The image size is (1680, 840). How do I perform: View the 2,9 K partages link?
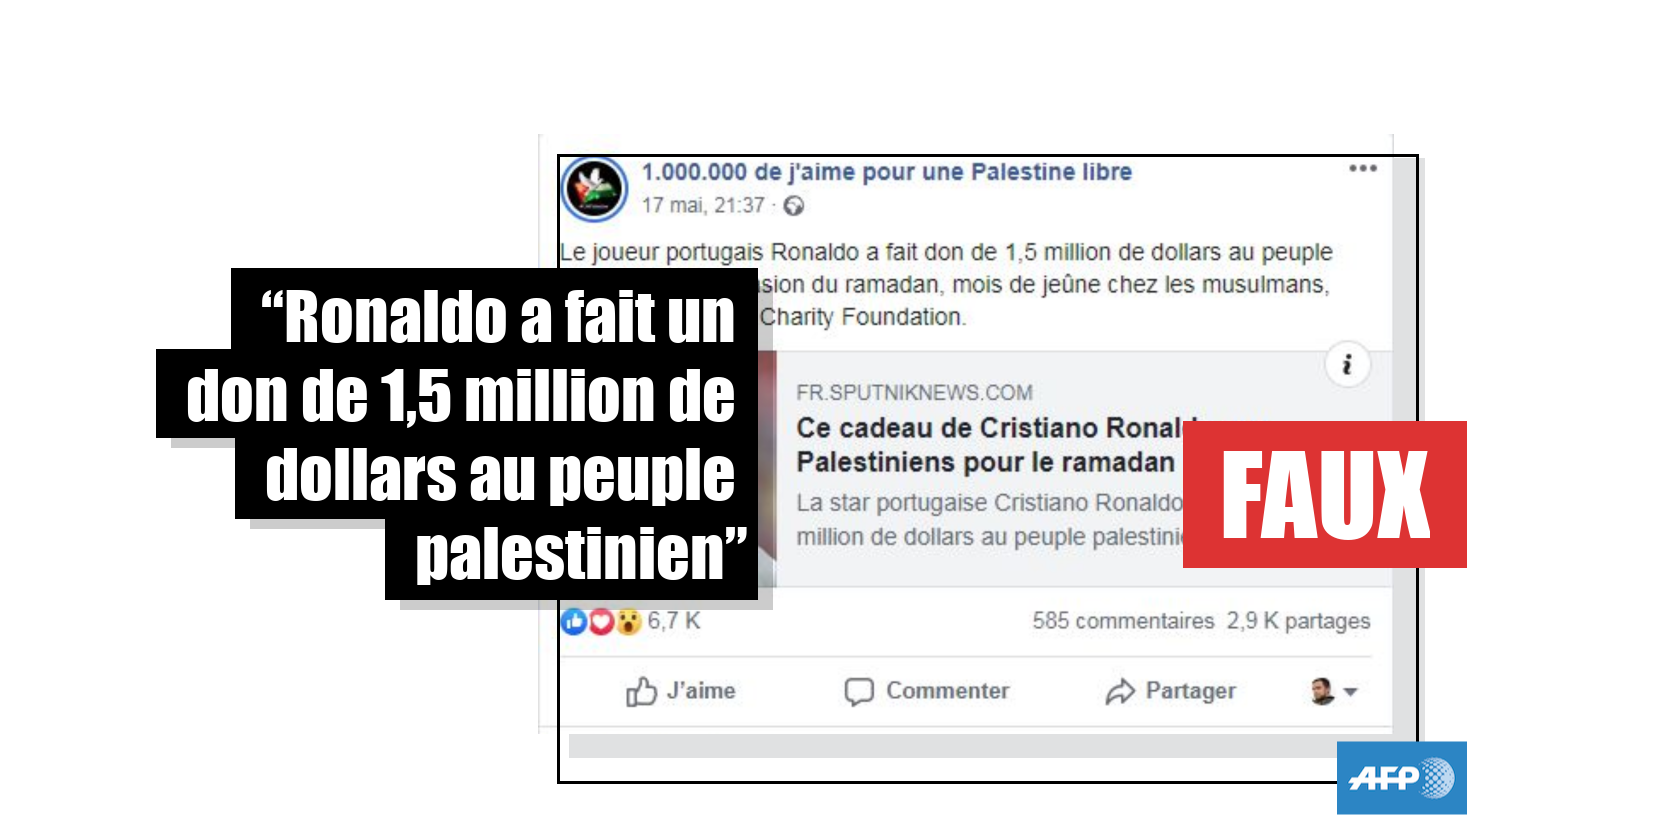pos(1299,621)
